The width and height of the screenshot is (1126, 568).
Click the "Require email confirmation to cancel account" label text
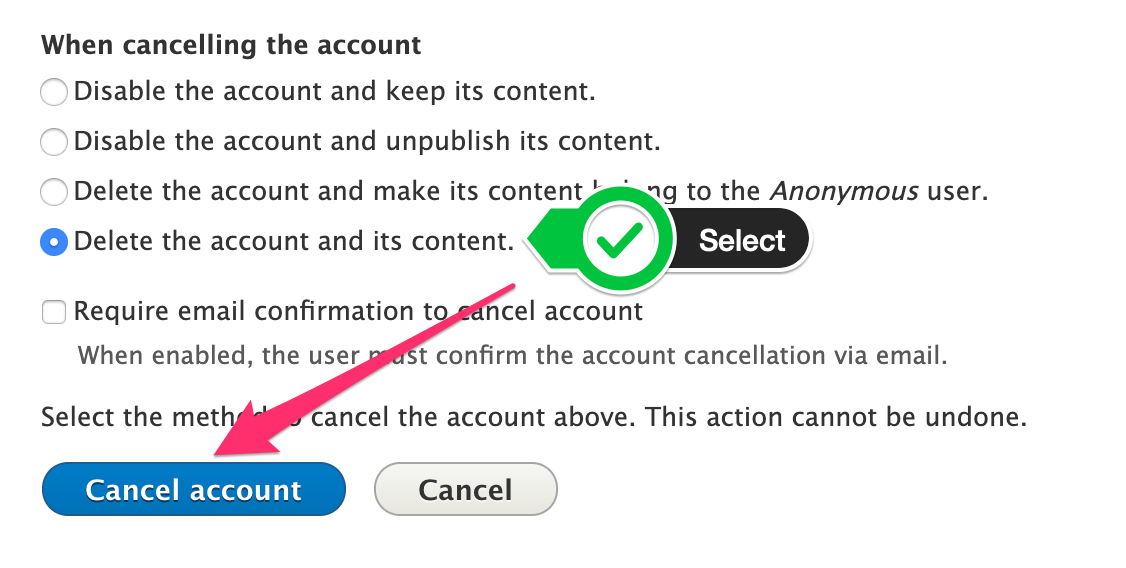(358, 311)
